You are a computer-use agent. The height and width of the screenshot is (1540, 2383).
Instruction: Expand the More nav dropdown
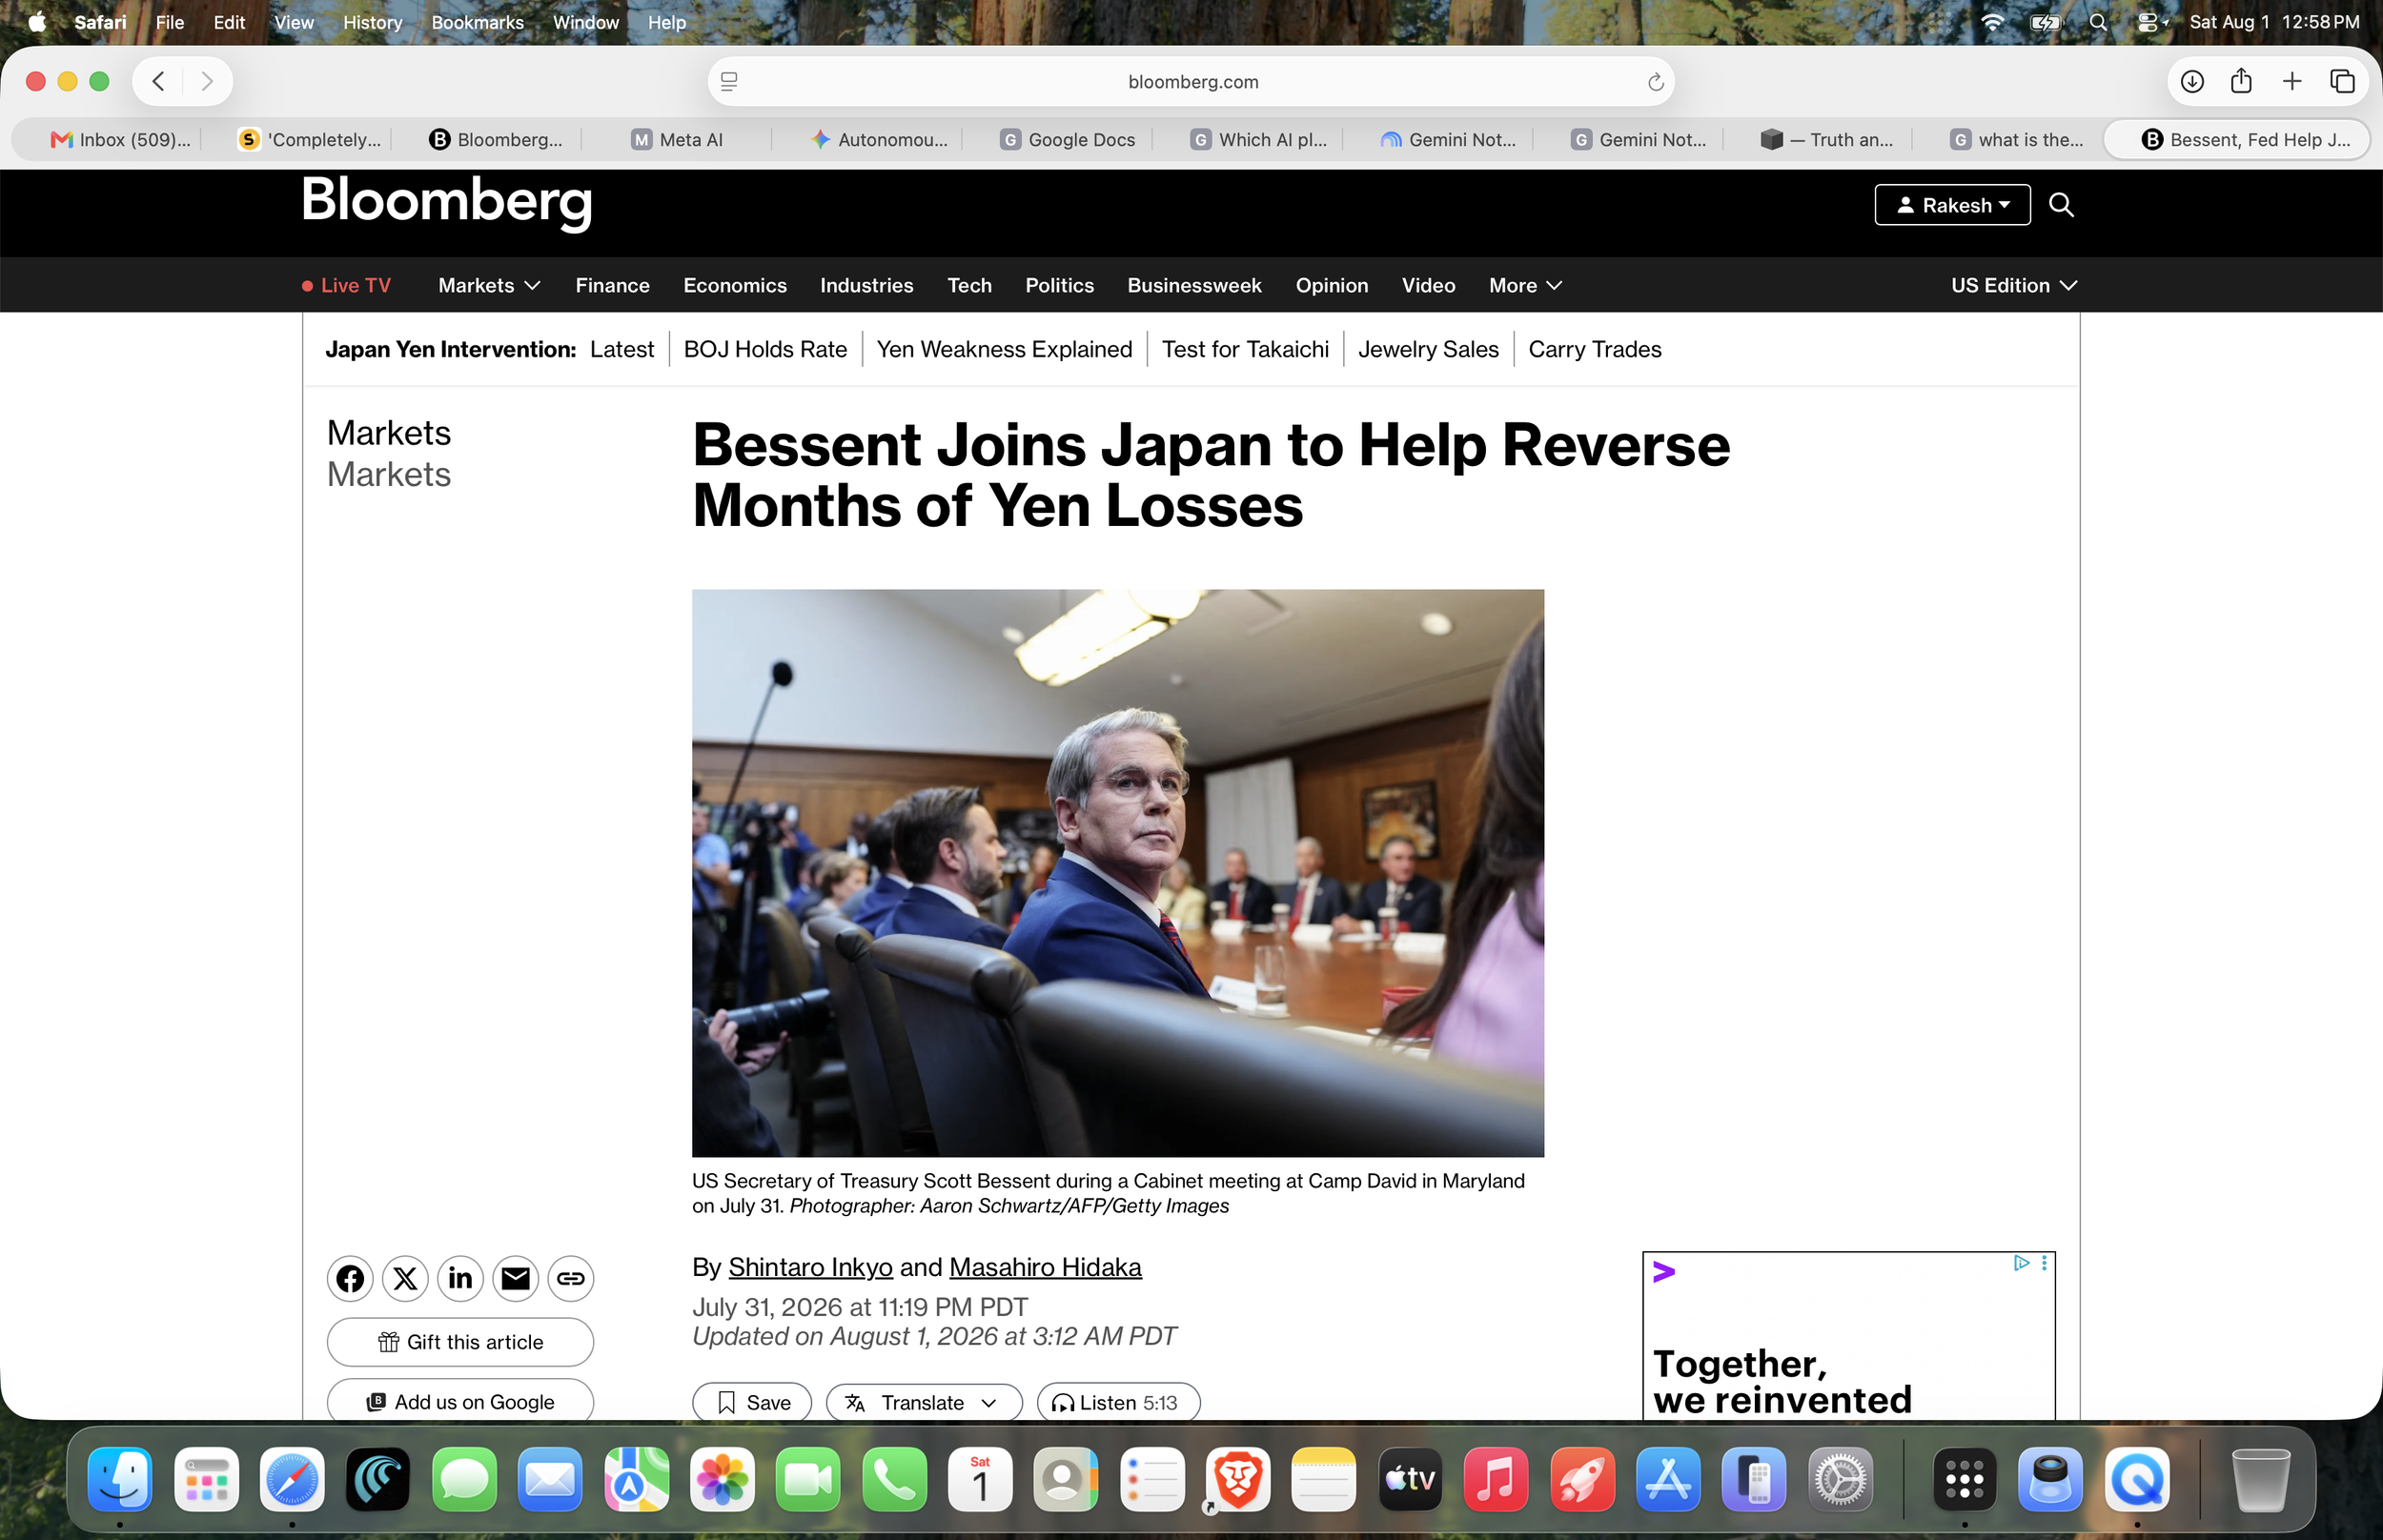pyautogui.click(x=1525, y=286)
